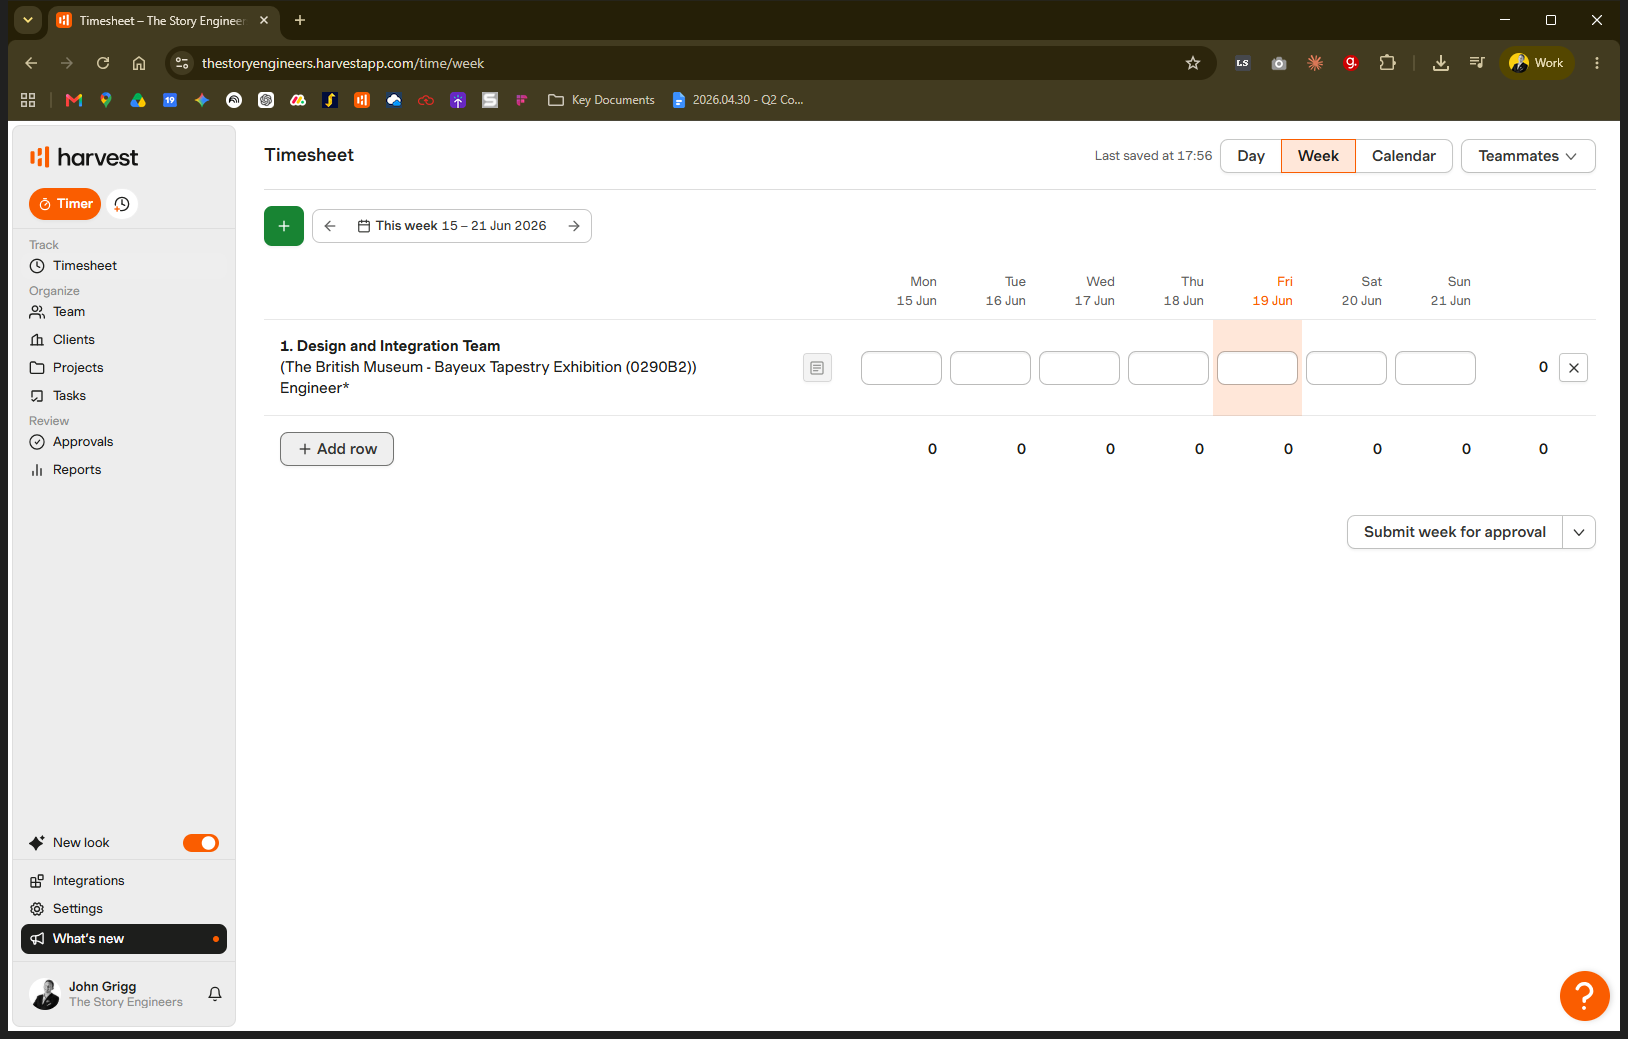Screen dimensions: 1628x1039
Task: Open What's new announcements
Action: click(124, 939)
